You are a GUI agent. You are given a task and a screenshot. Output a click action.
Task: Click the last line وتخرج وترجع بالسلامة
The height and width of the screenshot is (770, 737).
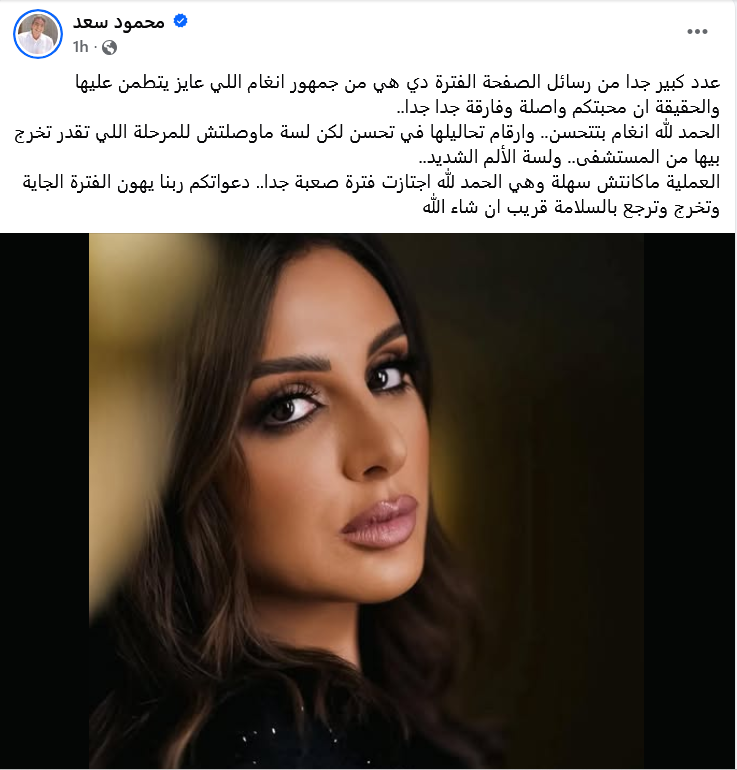pos(571,208)
